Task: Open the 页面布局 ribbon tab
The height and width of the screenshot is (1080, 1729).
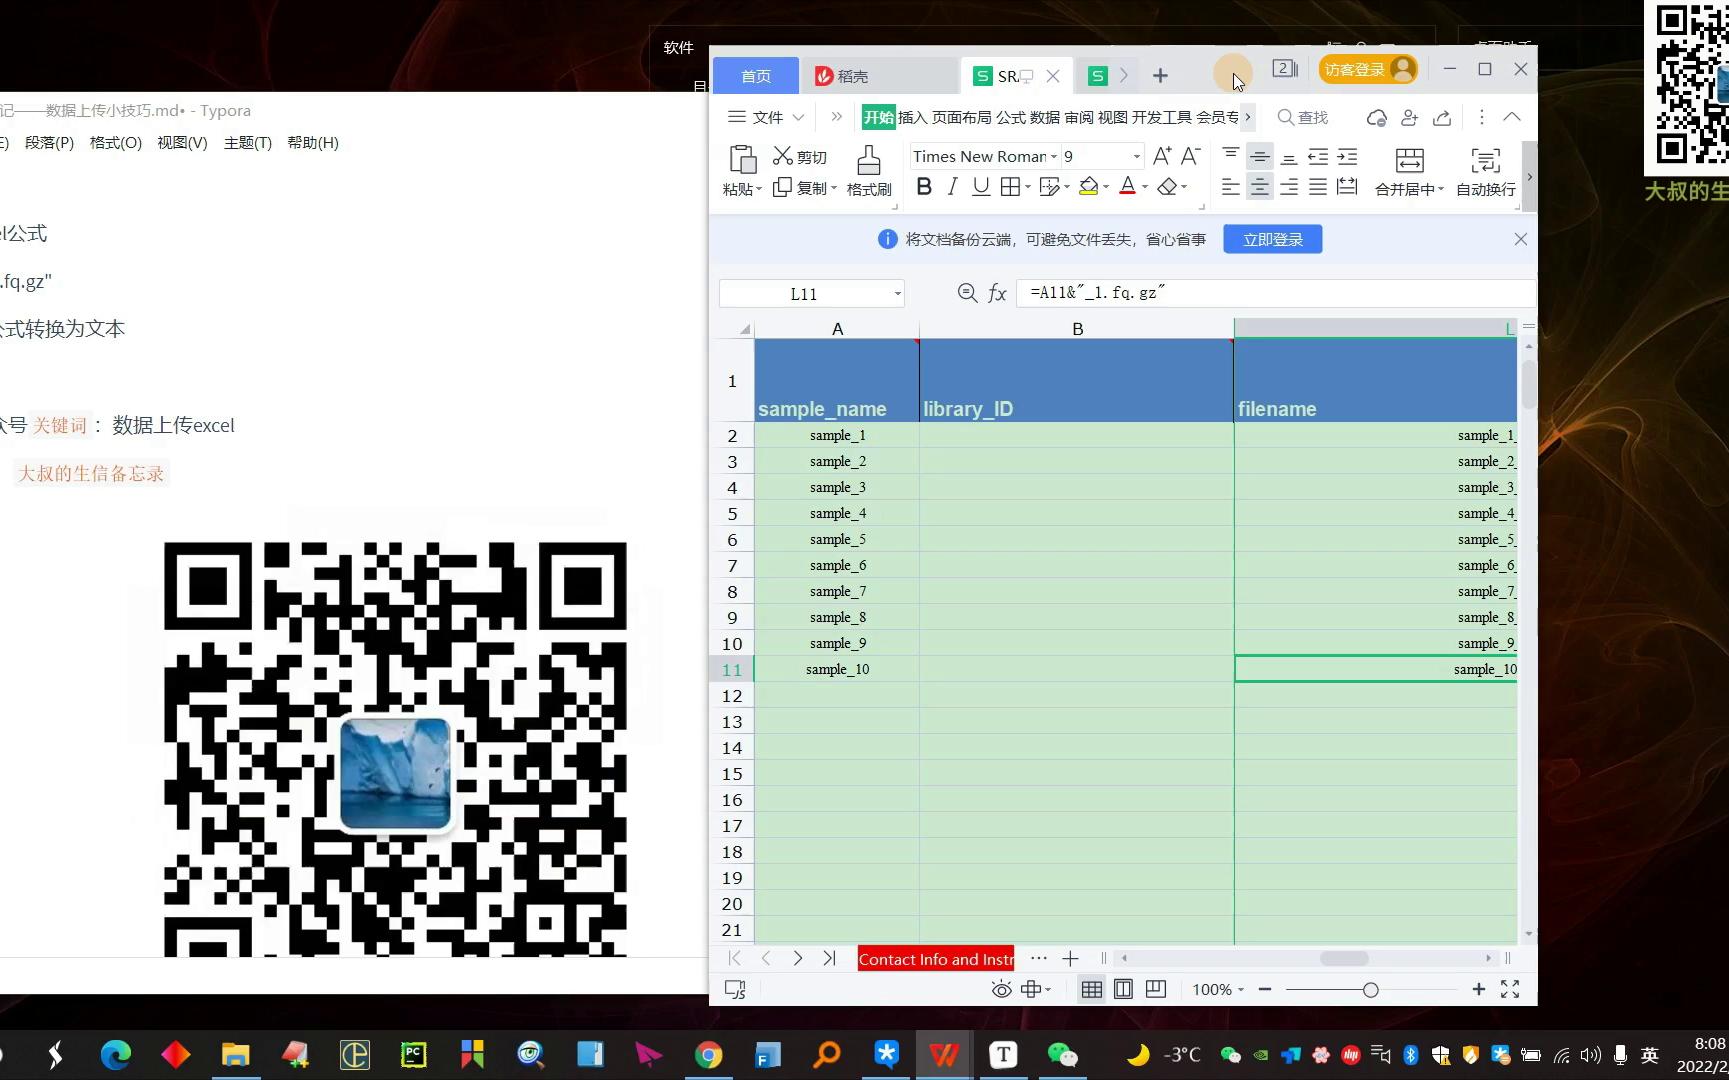Action: (x=961, y=117)
